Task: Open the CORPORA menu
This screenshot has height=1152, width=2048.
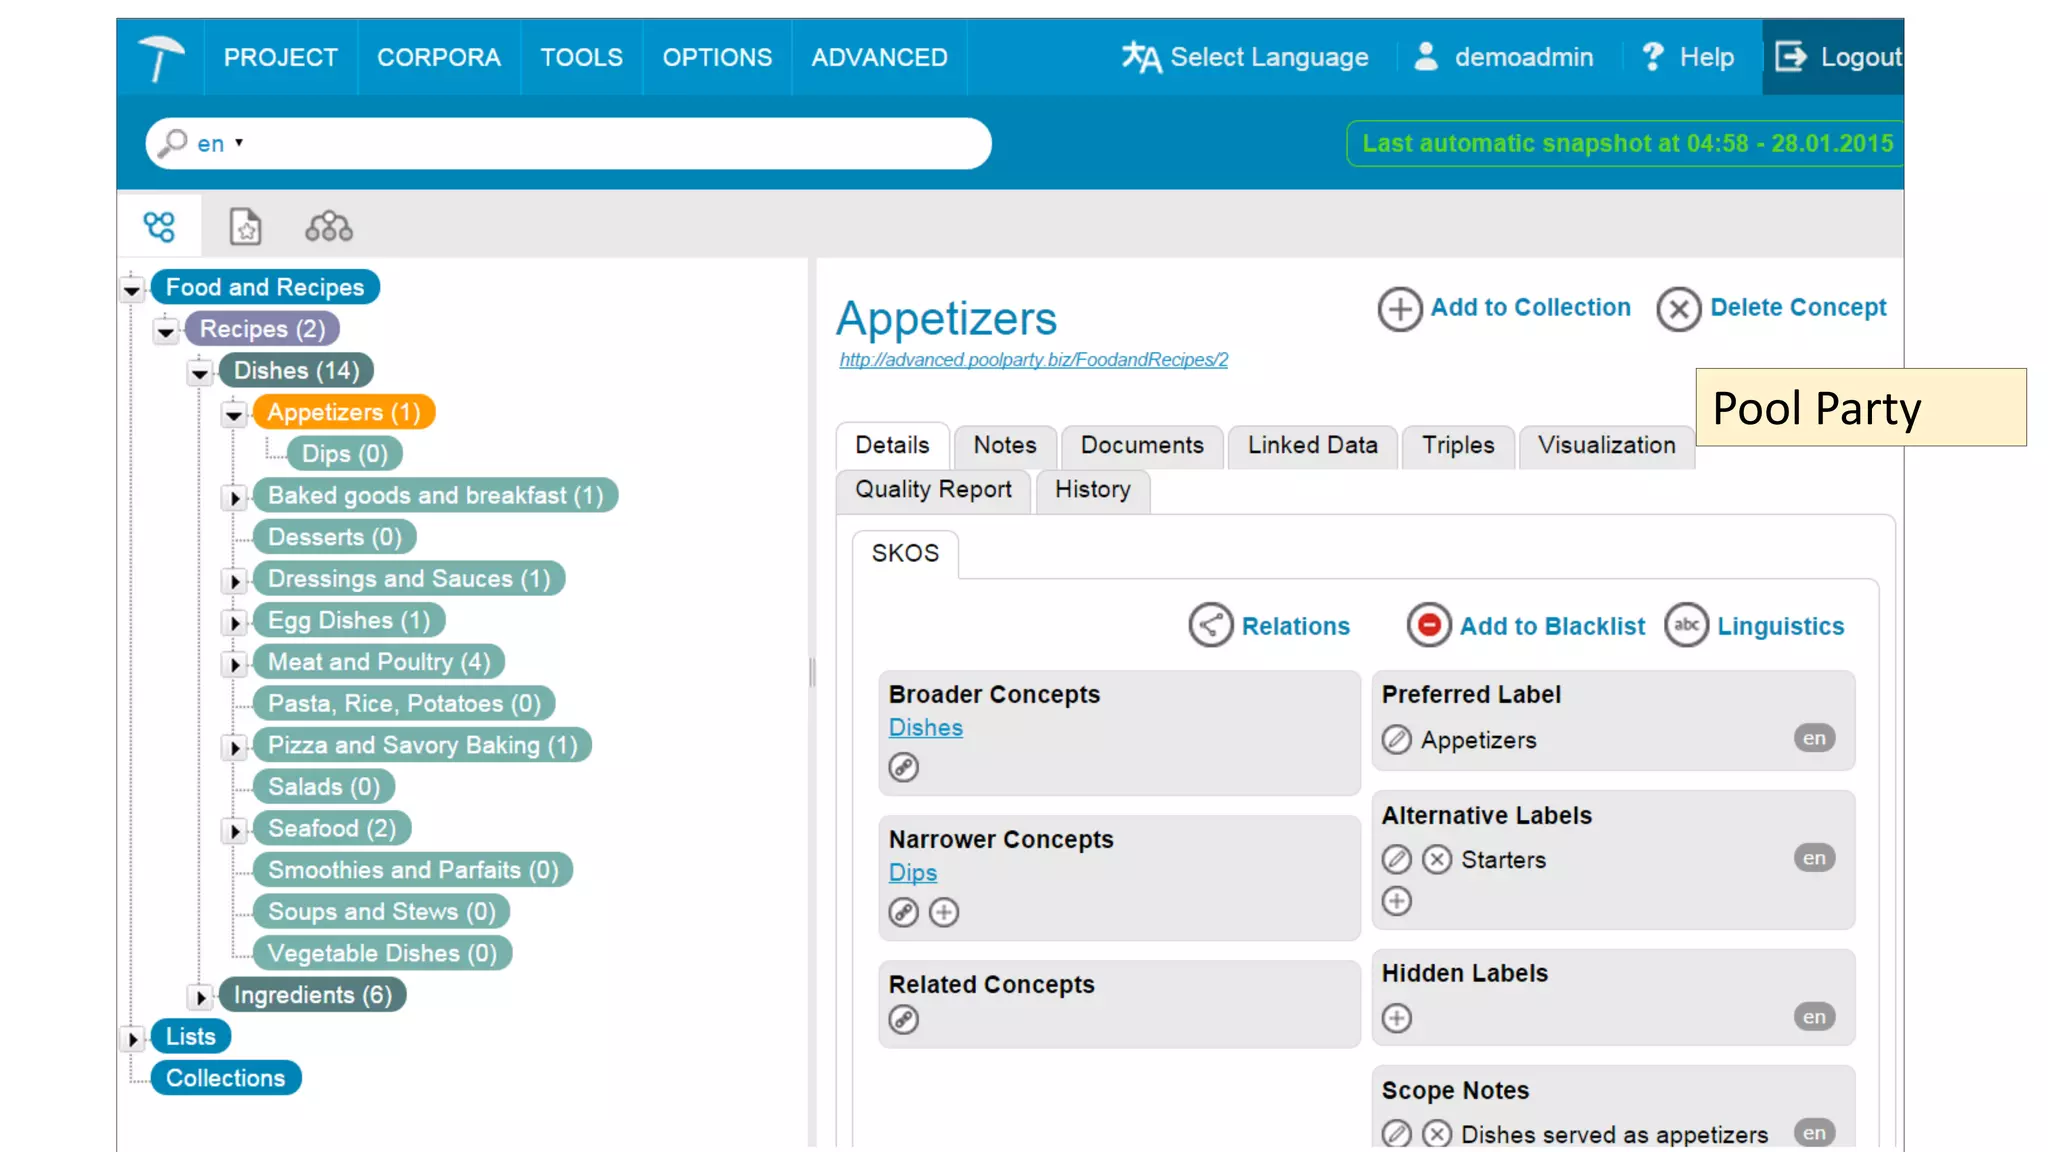Action: (x=438, y=58)
